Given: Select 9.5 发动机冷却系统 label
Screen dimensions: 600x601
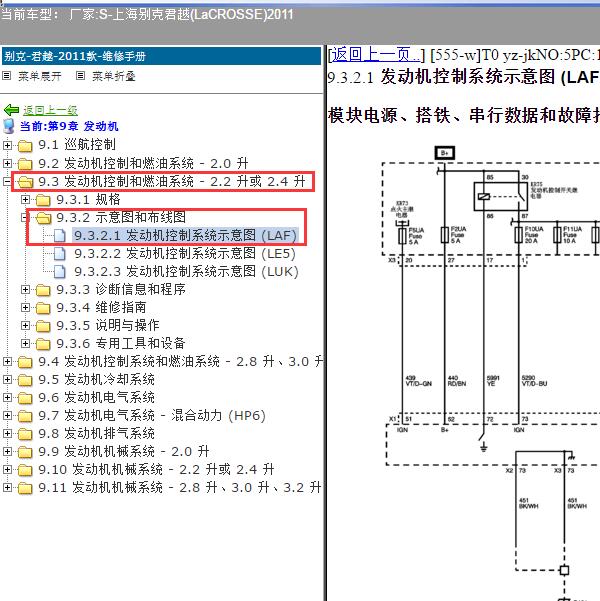Looking at the screenshot, I should coord(97,379).
